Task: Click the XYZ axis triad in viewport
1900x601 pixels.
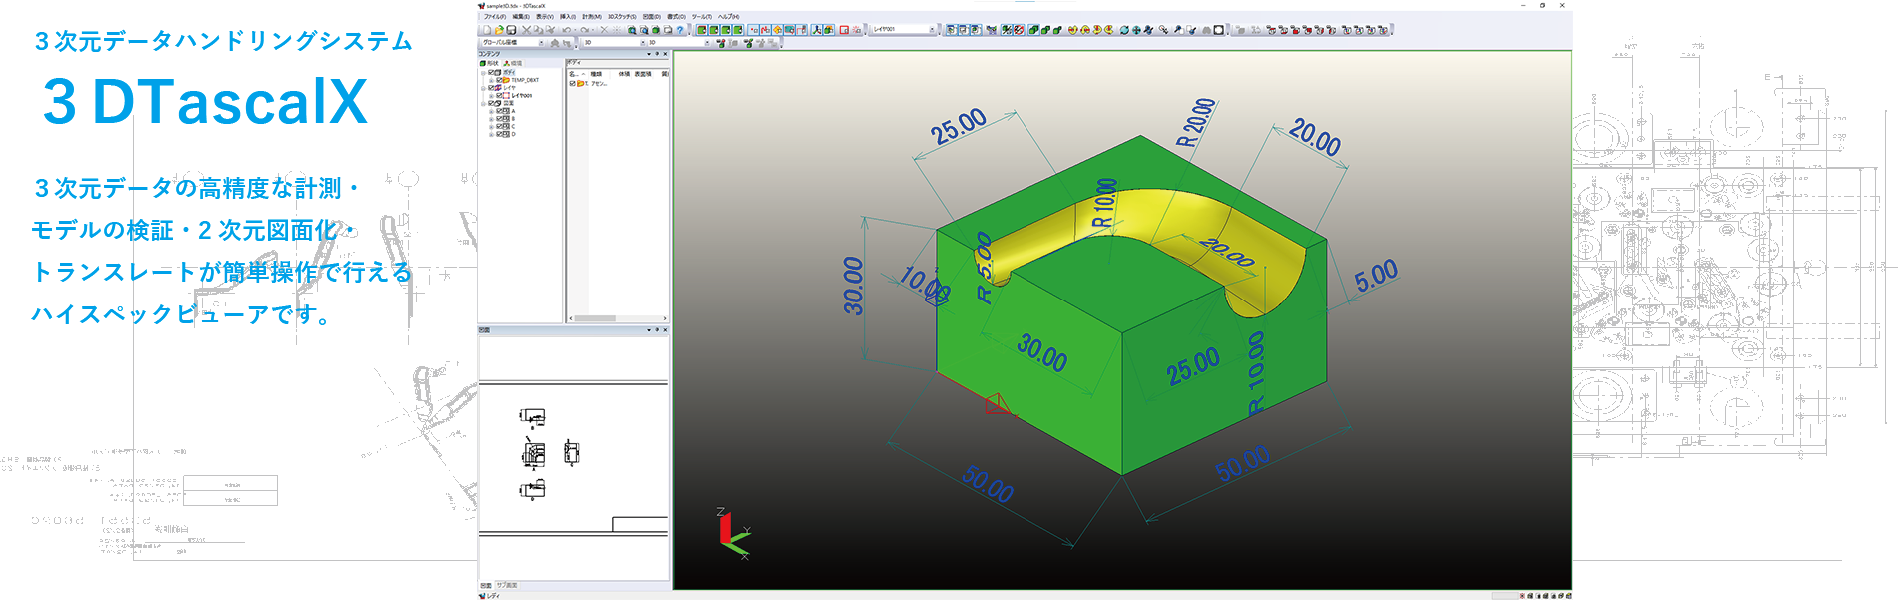Action: 734,534
